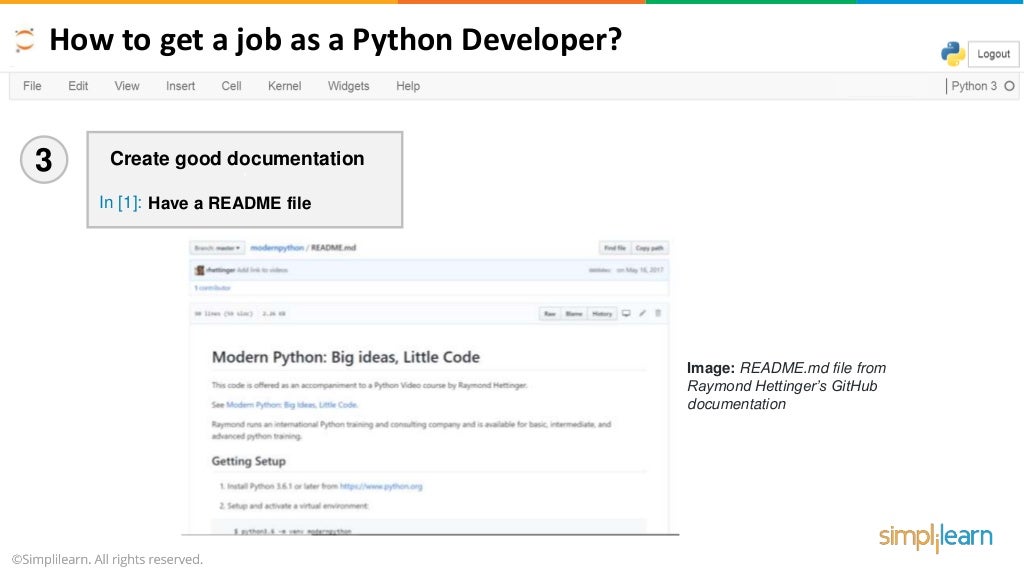Click the Python logo icon

tap(953, 54)
